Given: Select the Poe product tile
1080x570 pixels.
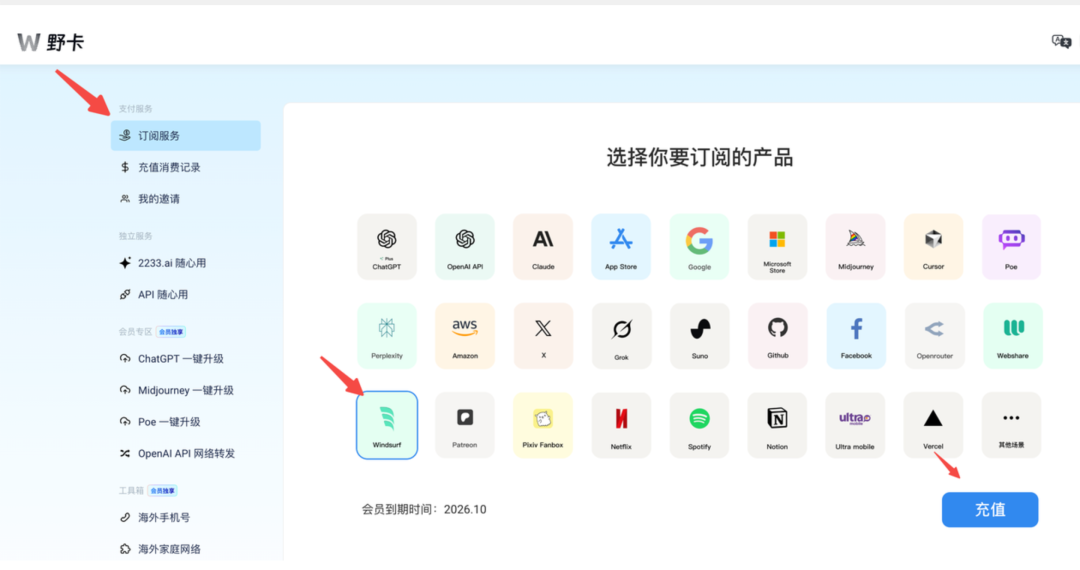Looking at the screenshot, I should 1011,246.
